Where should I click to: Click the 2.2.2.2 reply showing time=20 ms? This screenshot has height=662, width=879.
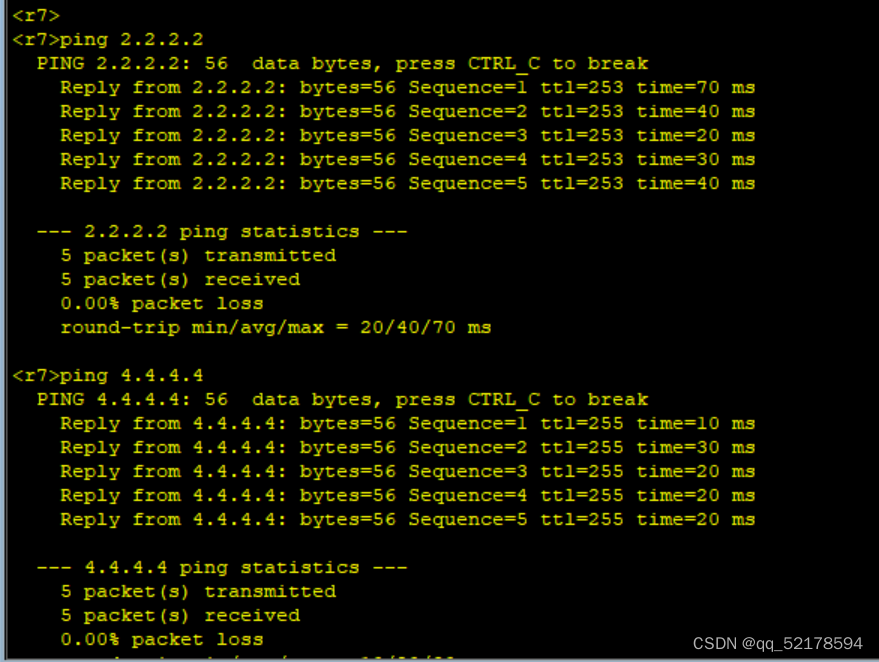407,136
